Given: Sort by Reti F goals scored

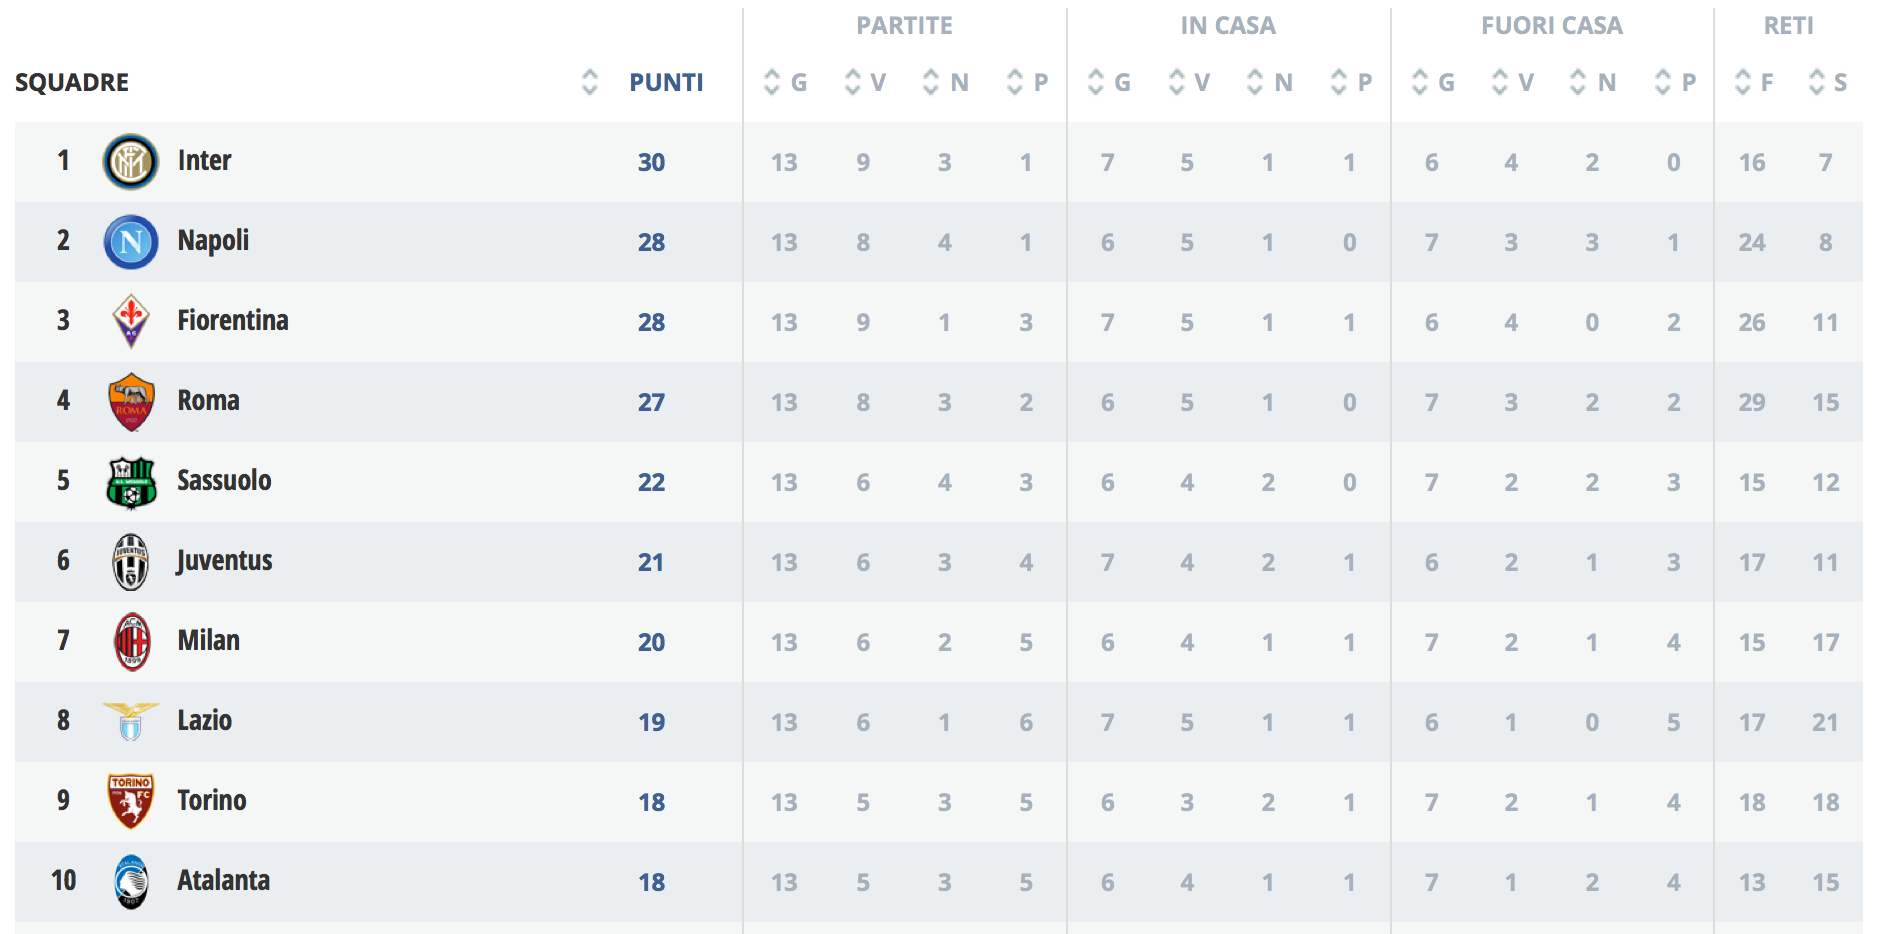Looking at the screenshot, I should pos(1743,82).
